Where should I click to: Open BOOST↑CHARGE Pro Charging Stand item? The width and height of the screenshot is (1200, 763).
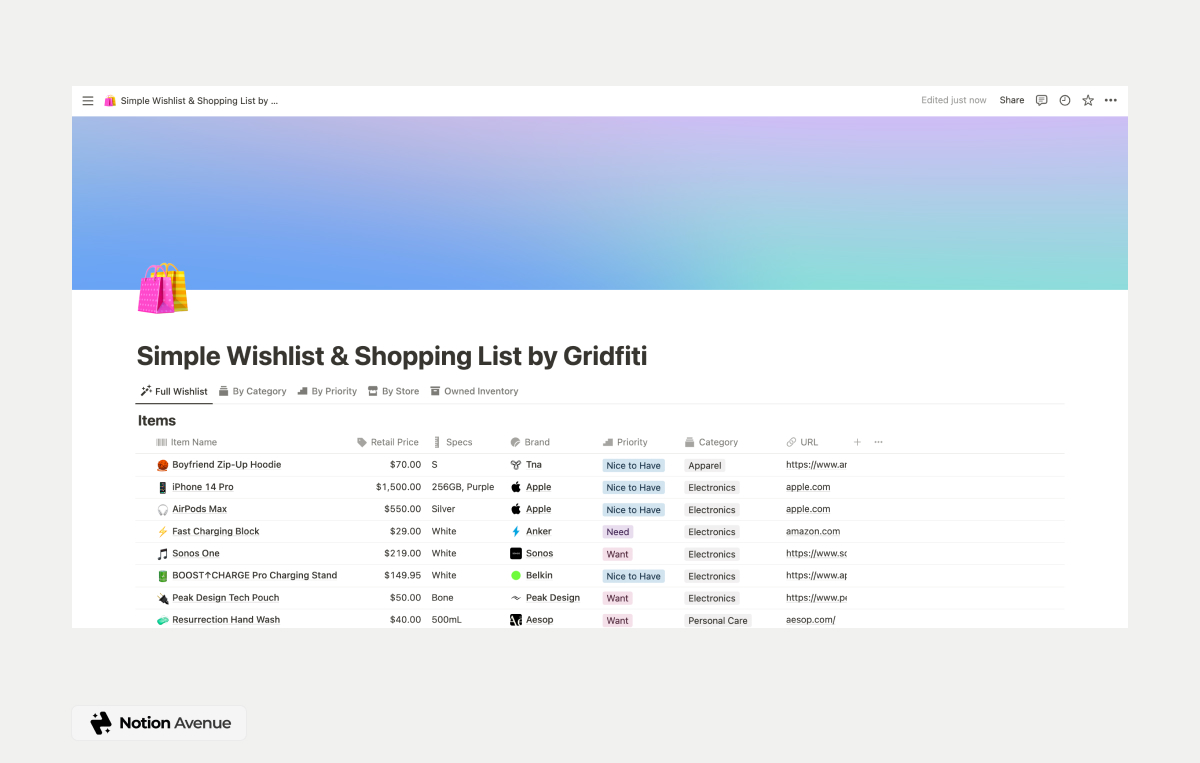pyautogui.click(x=254, y=575)
